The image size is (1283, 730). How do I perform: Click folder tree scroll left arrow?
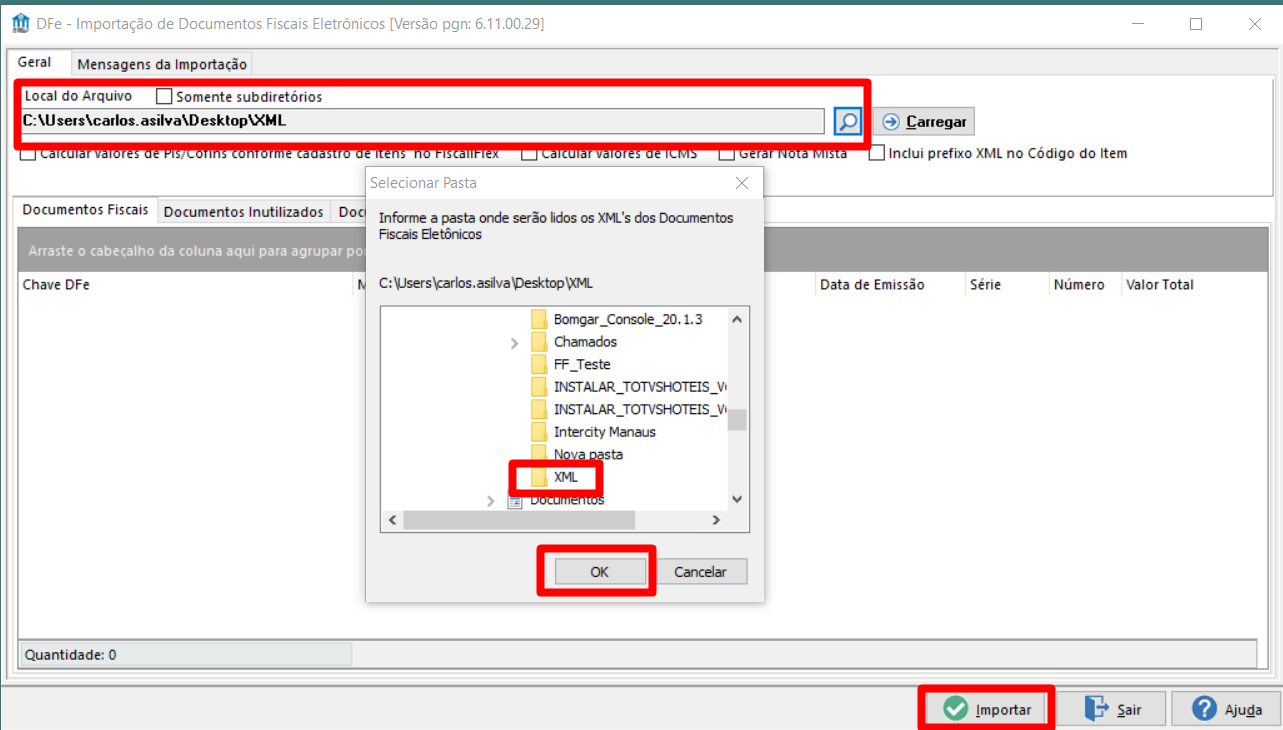[392, 520]
